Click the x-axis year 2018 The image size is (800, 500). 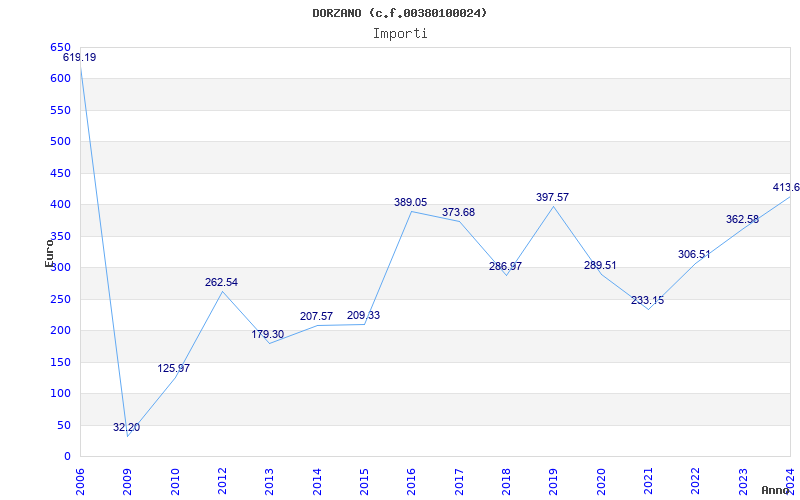point(506,482)
